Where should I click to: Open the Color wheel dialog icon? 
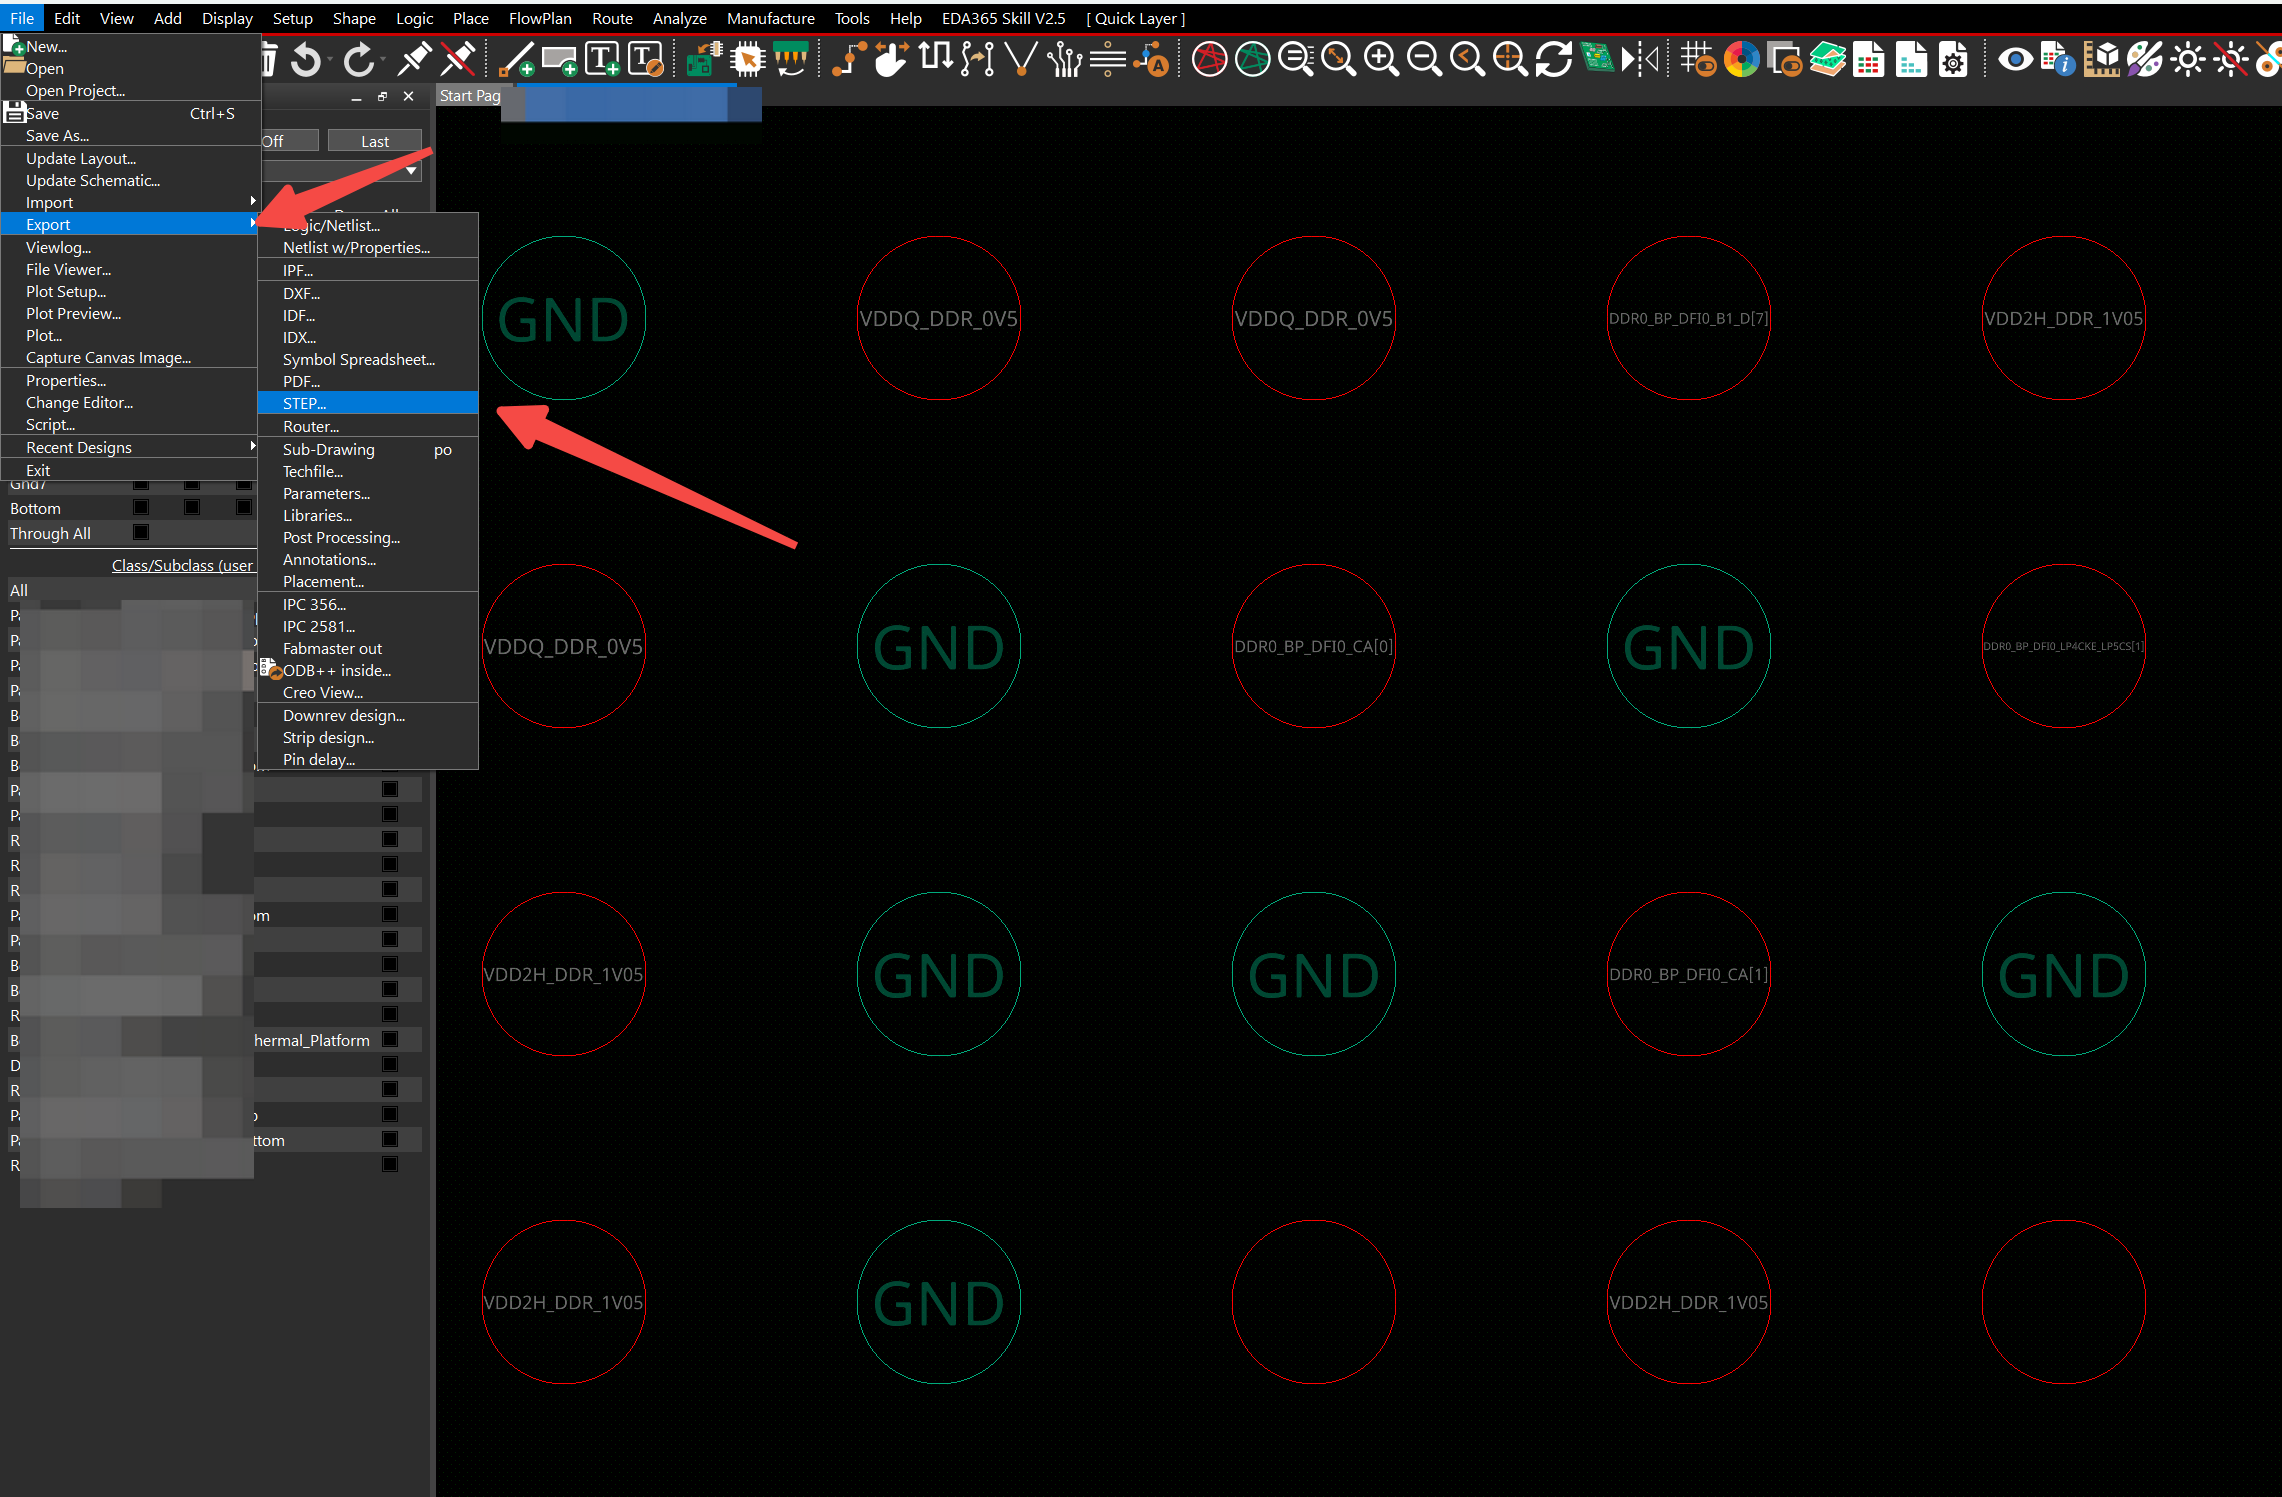pyautogui.click(x=1741, y=60)
